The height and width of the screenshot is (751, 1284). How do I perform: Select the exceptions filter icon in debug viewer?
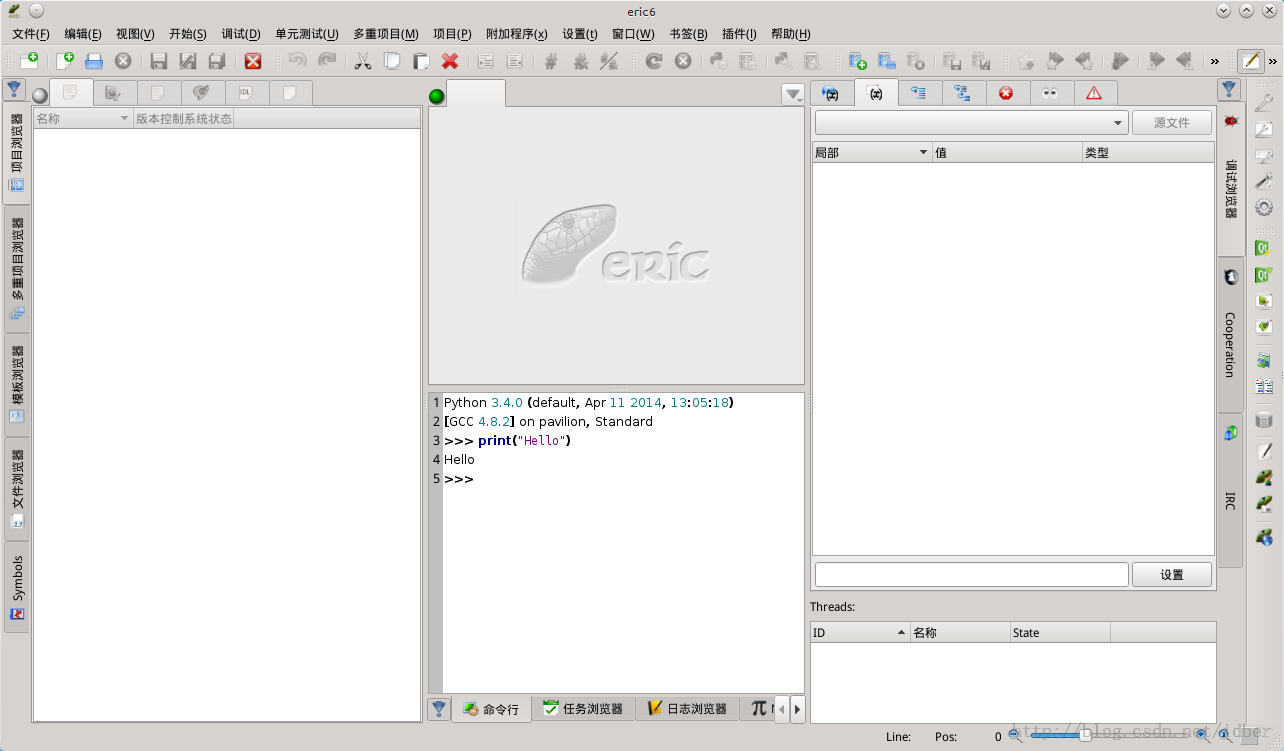pos(1008,92)
